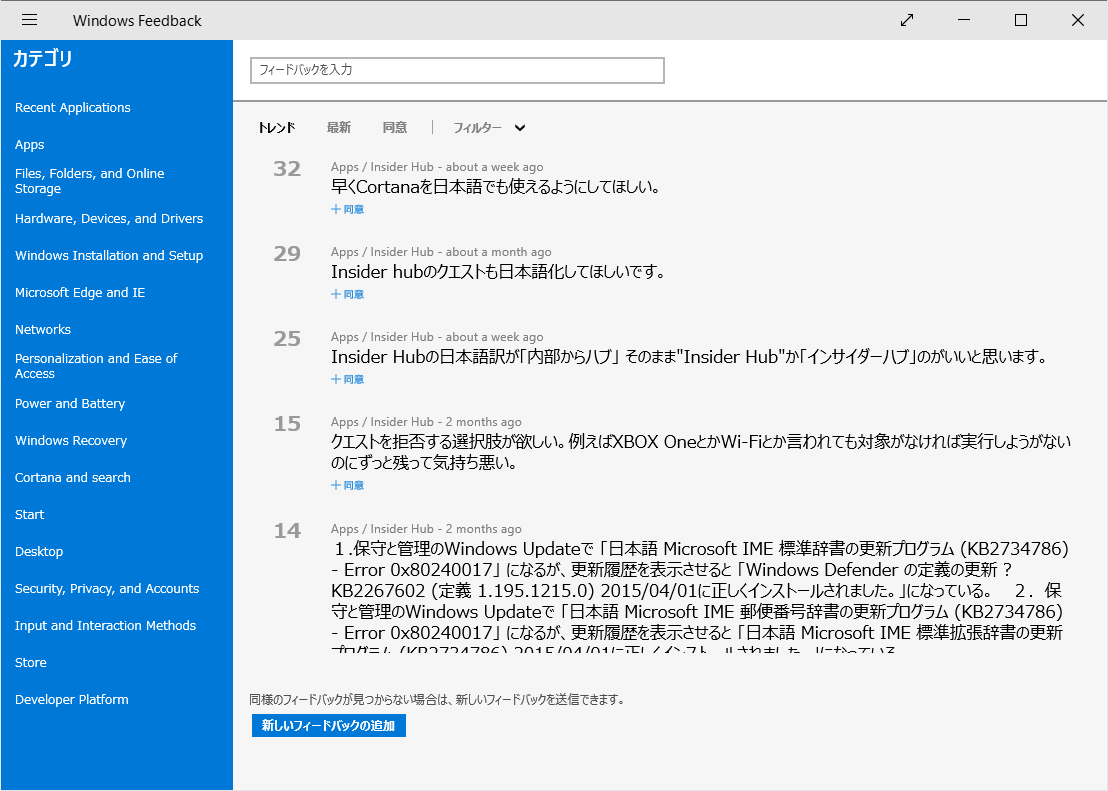Maximize the Windows Feedback window

click(1020, 20)
